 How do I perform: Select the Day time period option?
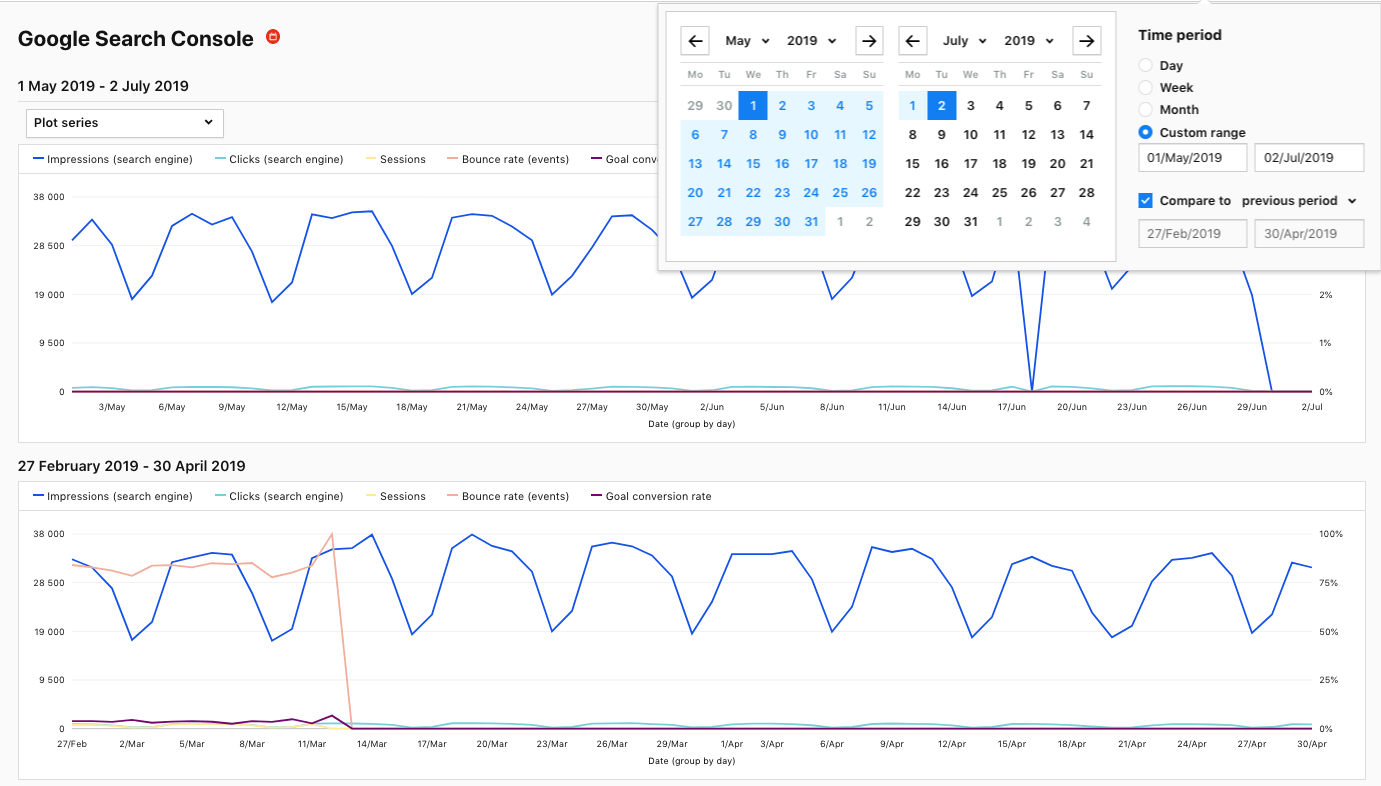tap(1146, 66)
